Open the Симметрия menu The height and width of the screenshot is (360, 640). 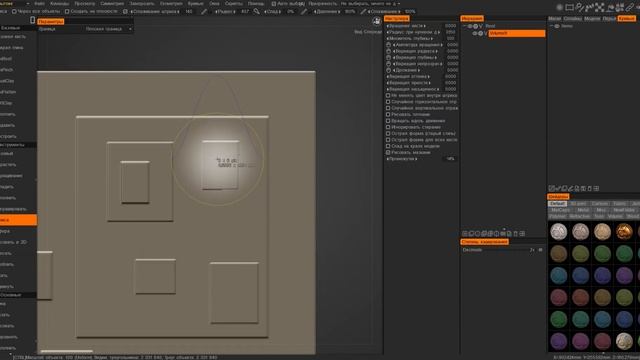112,3
